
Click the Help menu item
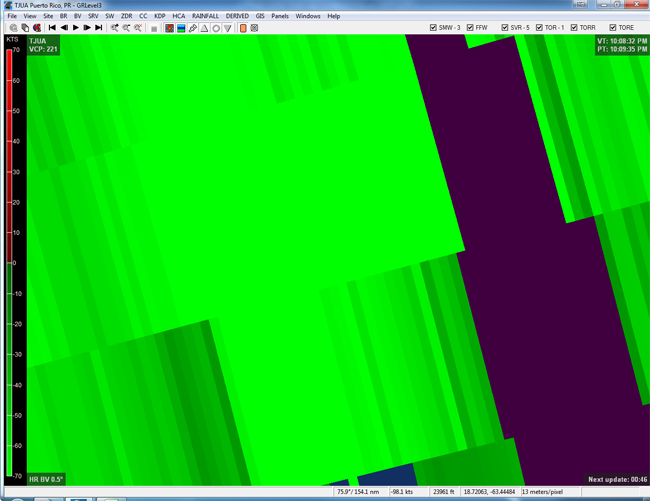pyautogui.click(x=334, y=16)
